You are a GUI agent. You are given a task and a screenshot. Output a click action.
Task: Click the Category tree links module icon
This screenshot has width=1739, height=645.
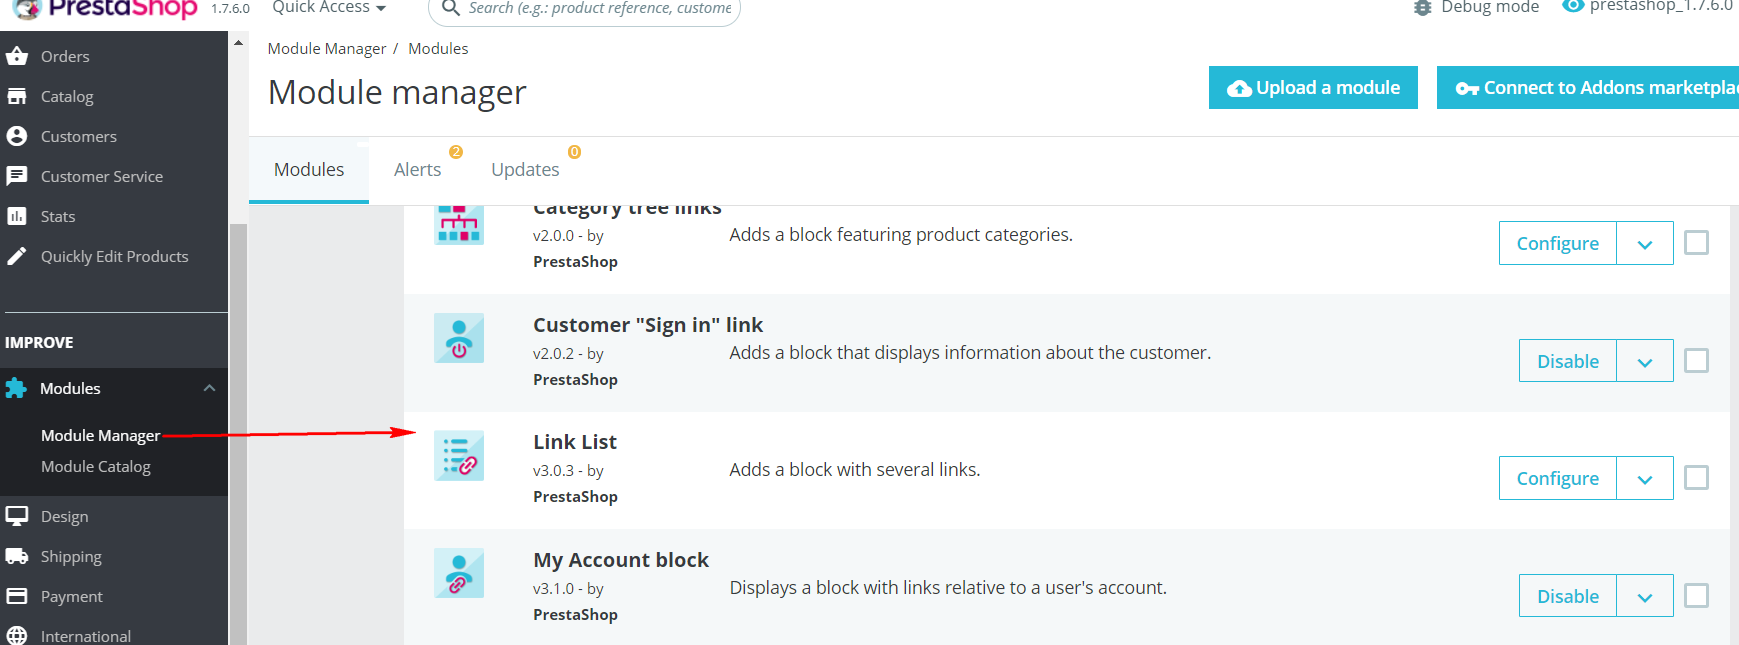(x=459, y=225)
